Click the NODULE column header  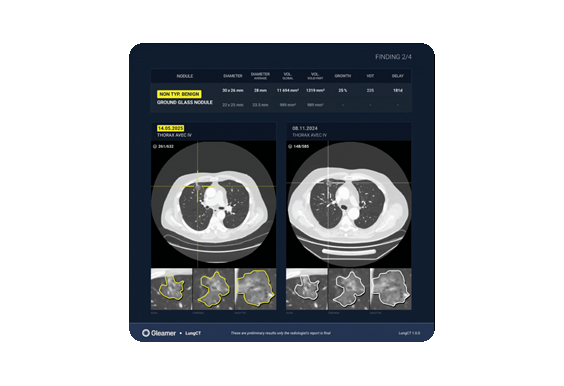pos(185,76)
